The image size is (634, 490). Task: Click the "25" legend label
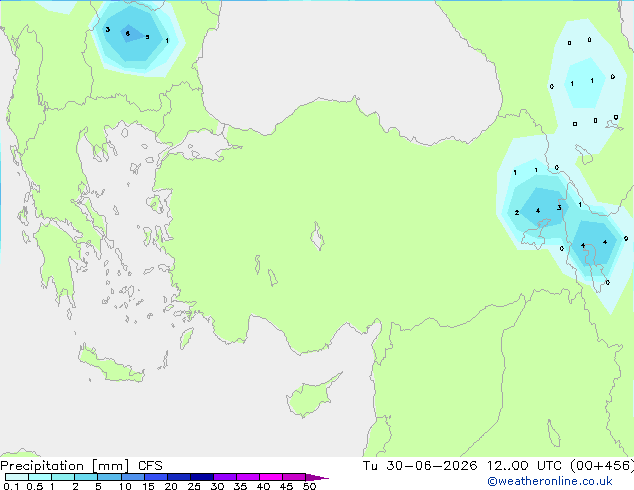click(x=194, y=486)
